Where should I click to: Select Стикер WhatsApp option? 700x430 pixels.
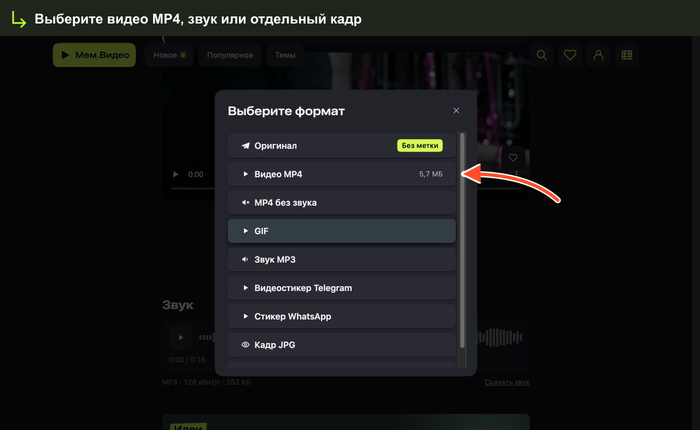tap(342, 317)
